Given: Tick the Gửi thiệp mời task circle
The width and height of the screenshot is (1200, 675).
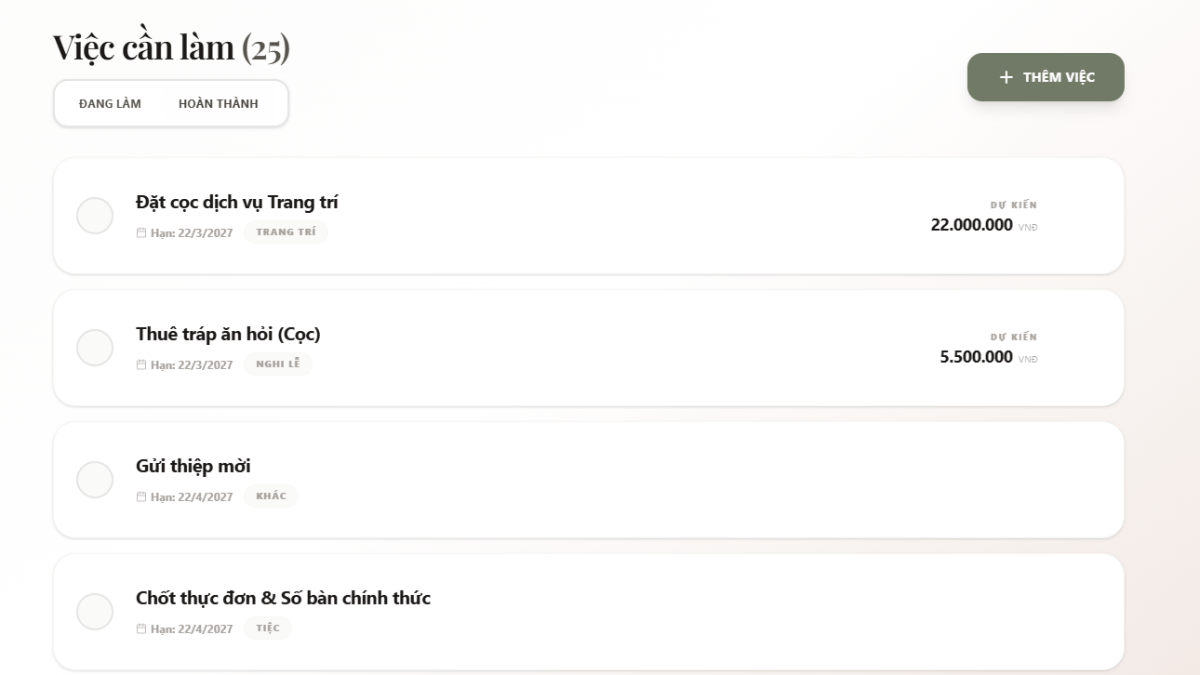Looking at the screenshot, I should pos(95,480).
